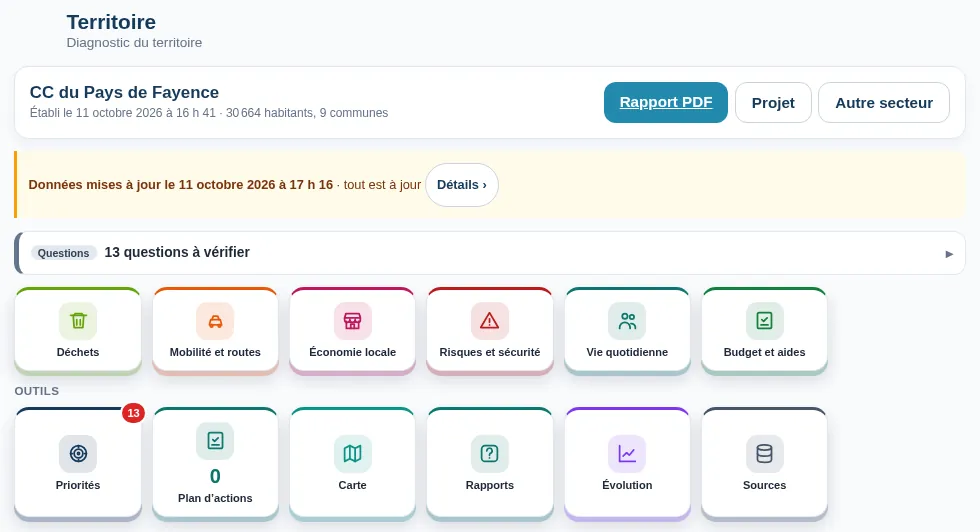
Task: Click the Mobilité et routes label
Action: pyautogui.click(x=215, y=352)
